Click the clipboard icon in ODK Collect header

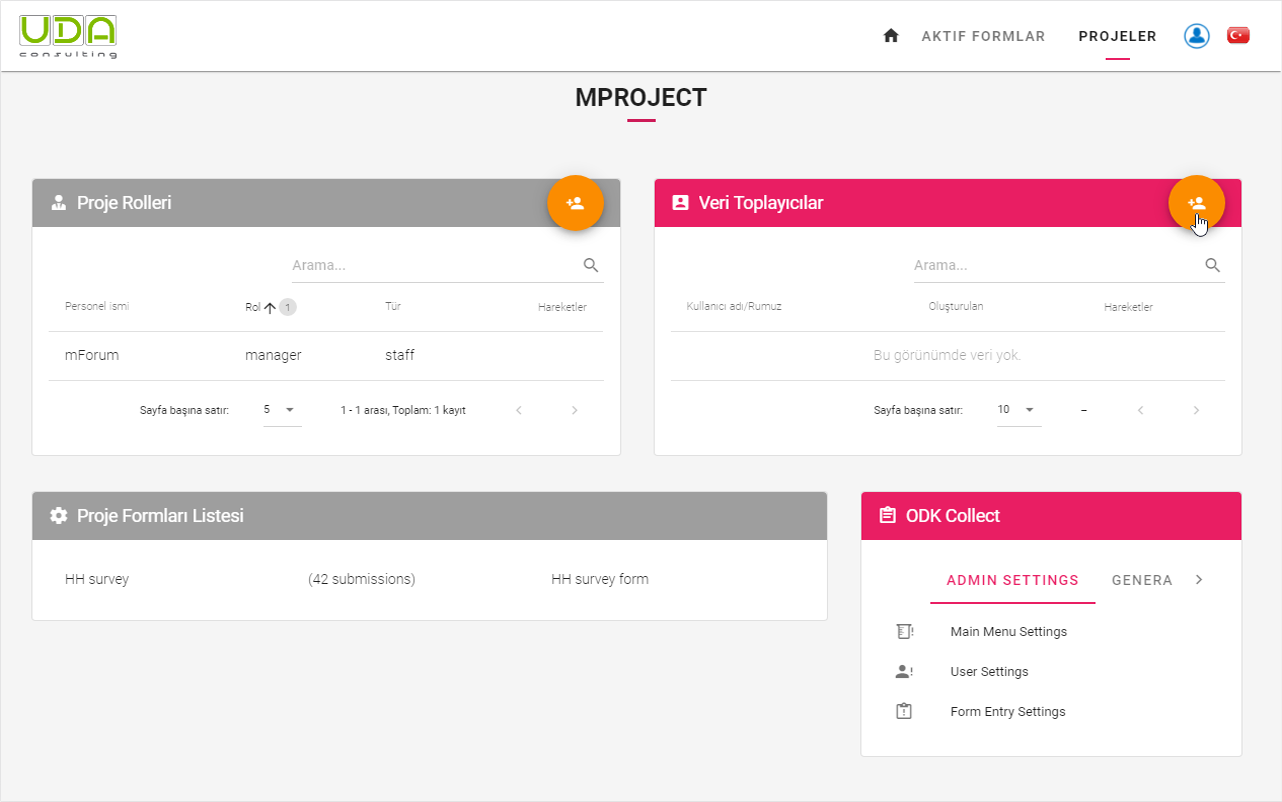(x=887, y=516)
